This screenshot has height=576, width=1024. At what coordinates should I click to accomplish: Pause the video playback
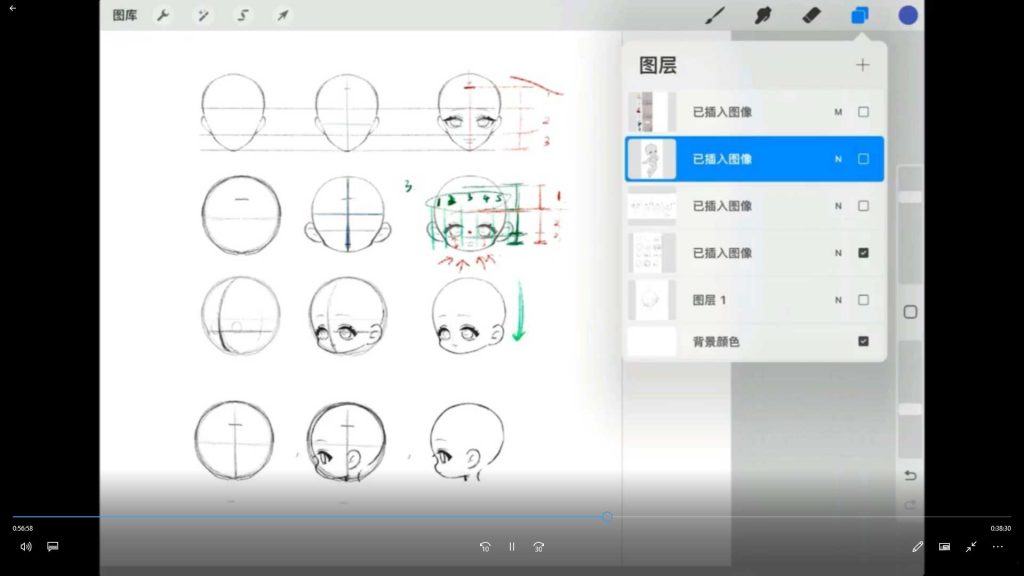[511, 546]
